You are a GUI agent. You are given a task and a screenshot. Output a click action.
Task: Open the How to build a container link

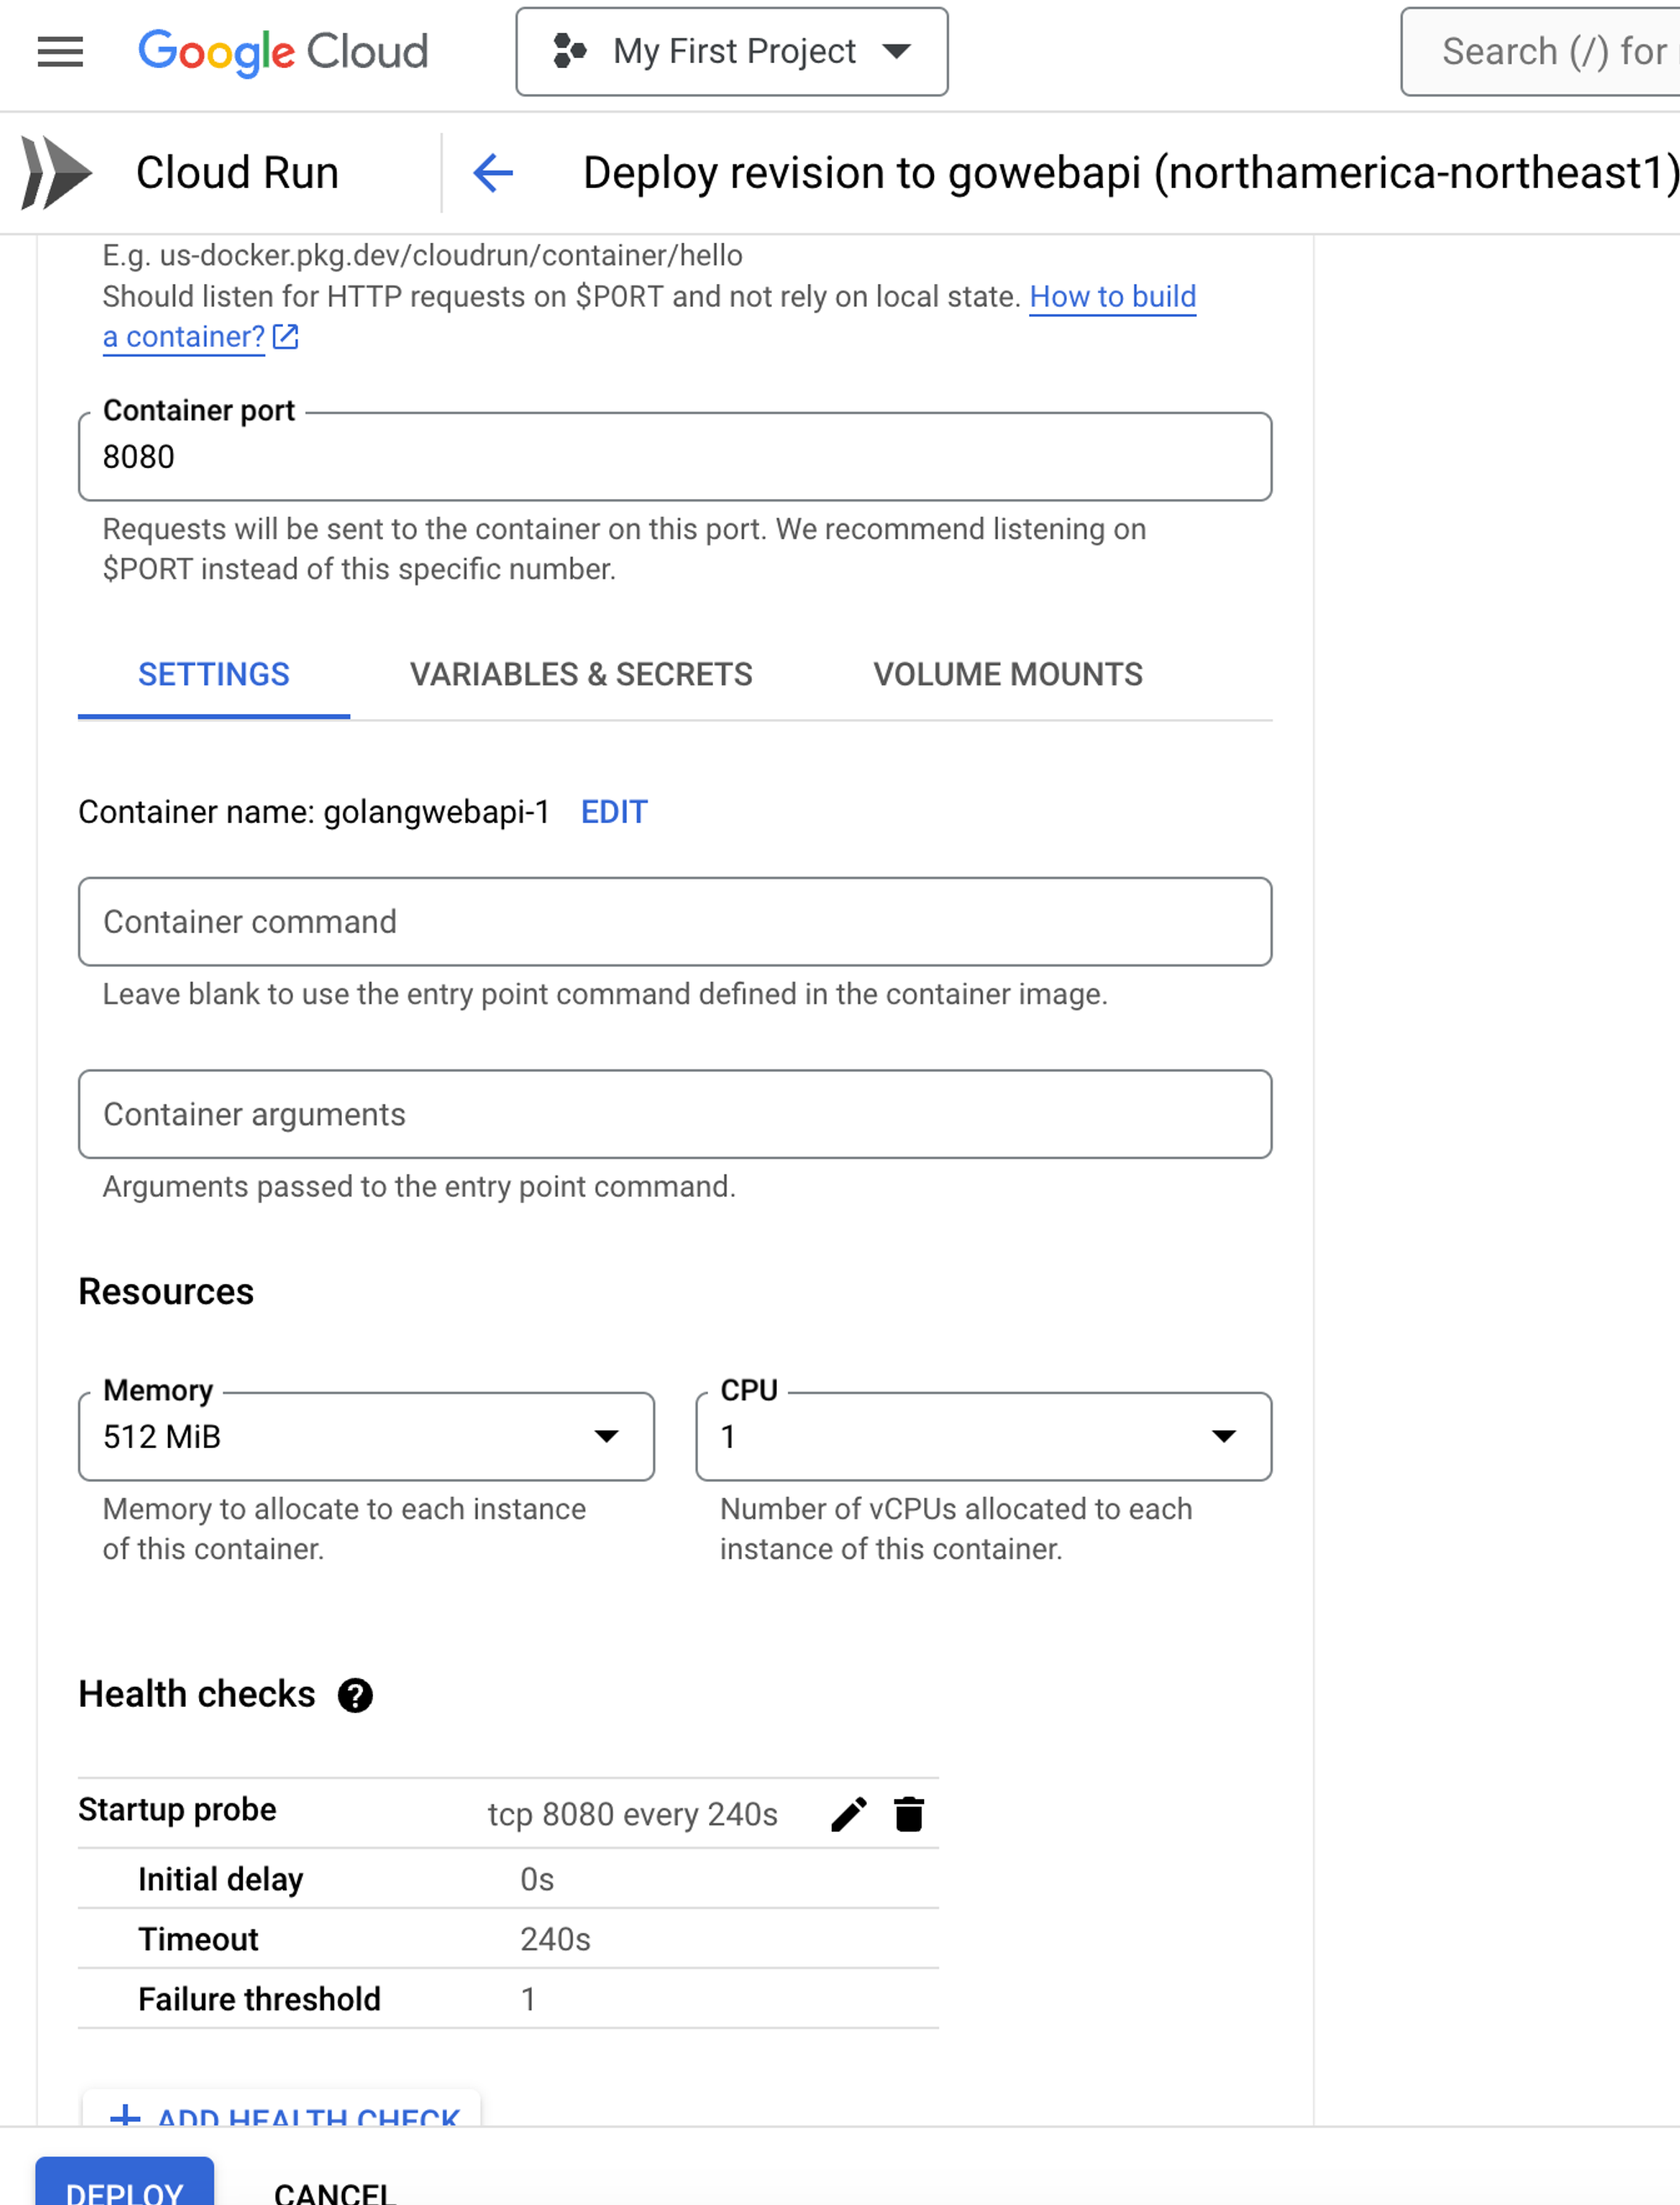(1112, 297)
